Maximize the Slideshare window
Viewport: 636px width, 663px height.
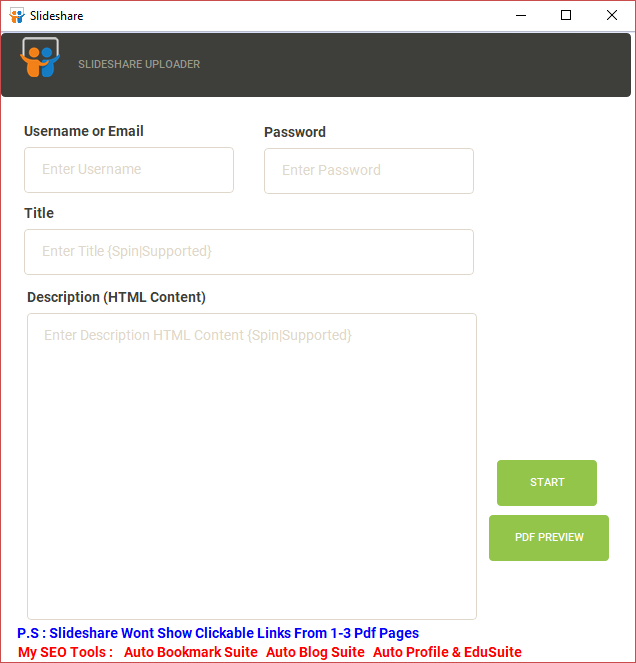click(x=566, y=16)
